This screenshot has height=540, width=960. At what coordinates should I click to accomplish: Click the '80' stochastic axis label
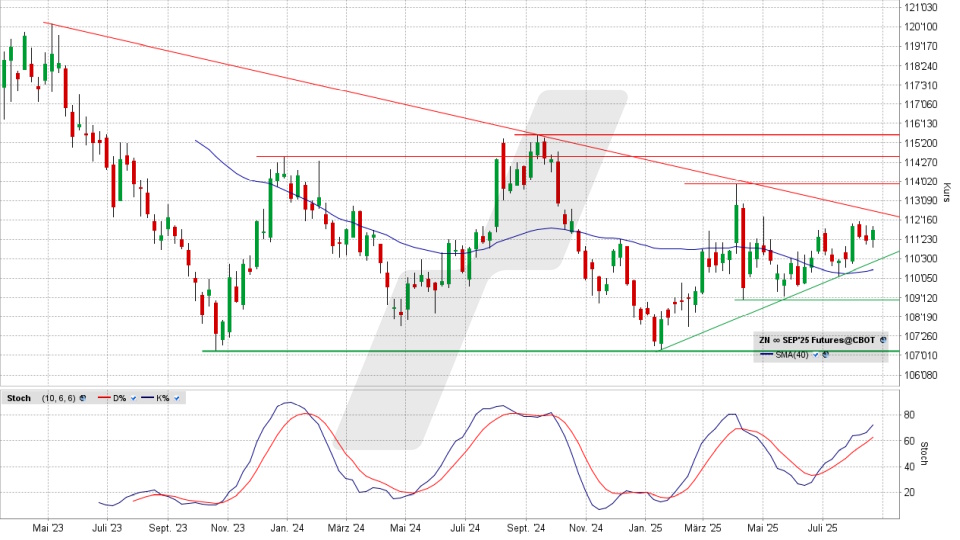tap(909, 415)
